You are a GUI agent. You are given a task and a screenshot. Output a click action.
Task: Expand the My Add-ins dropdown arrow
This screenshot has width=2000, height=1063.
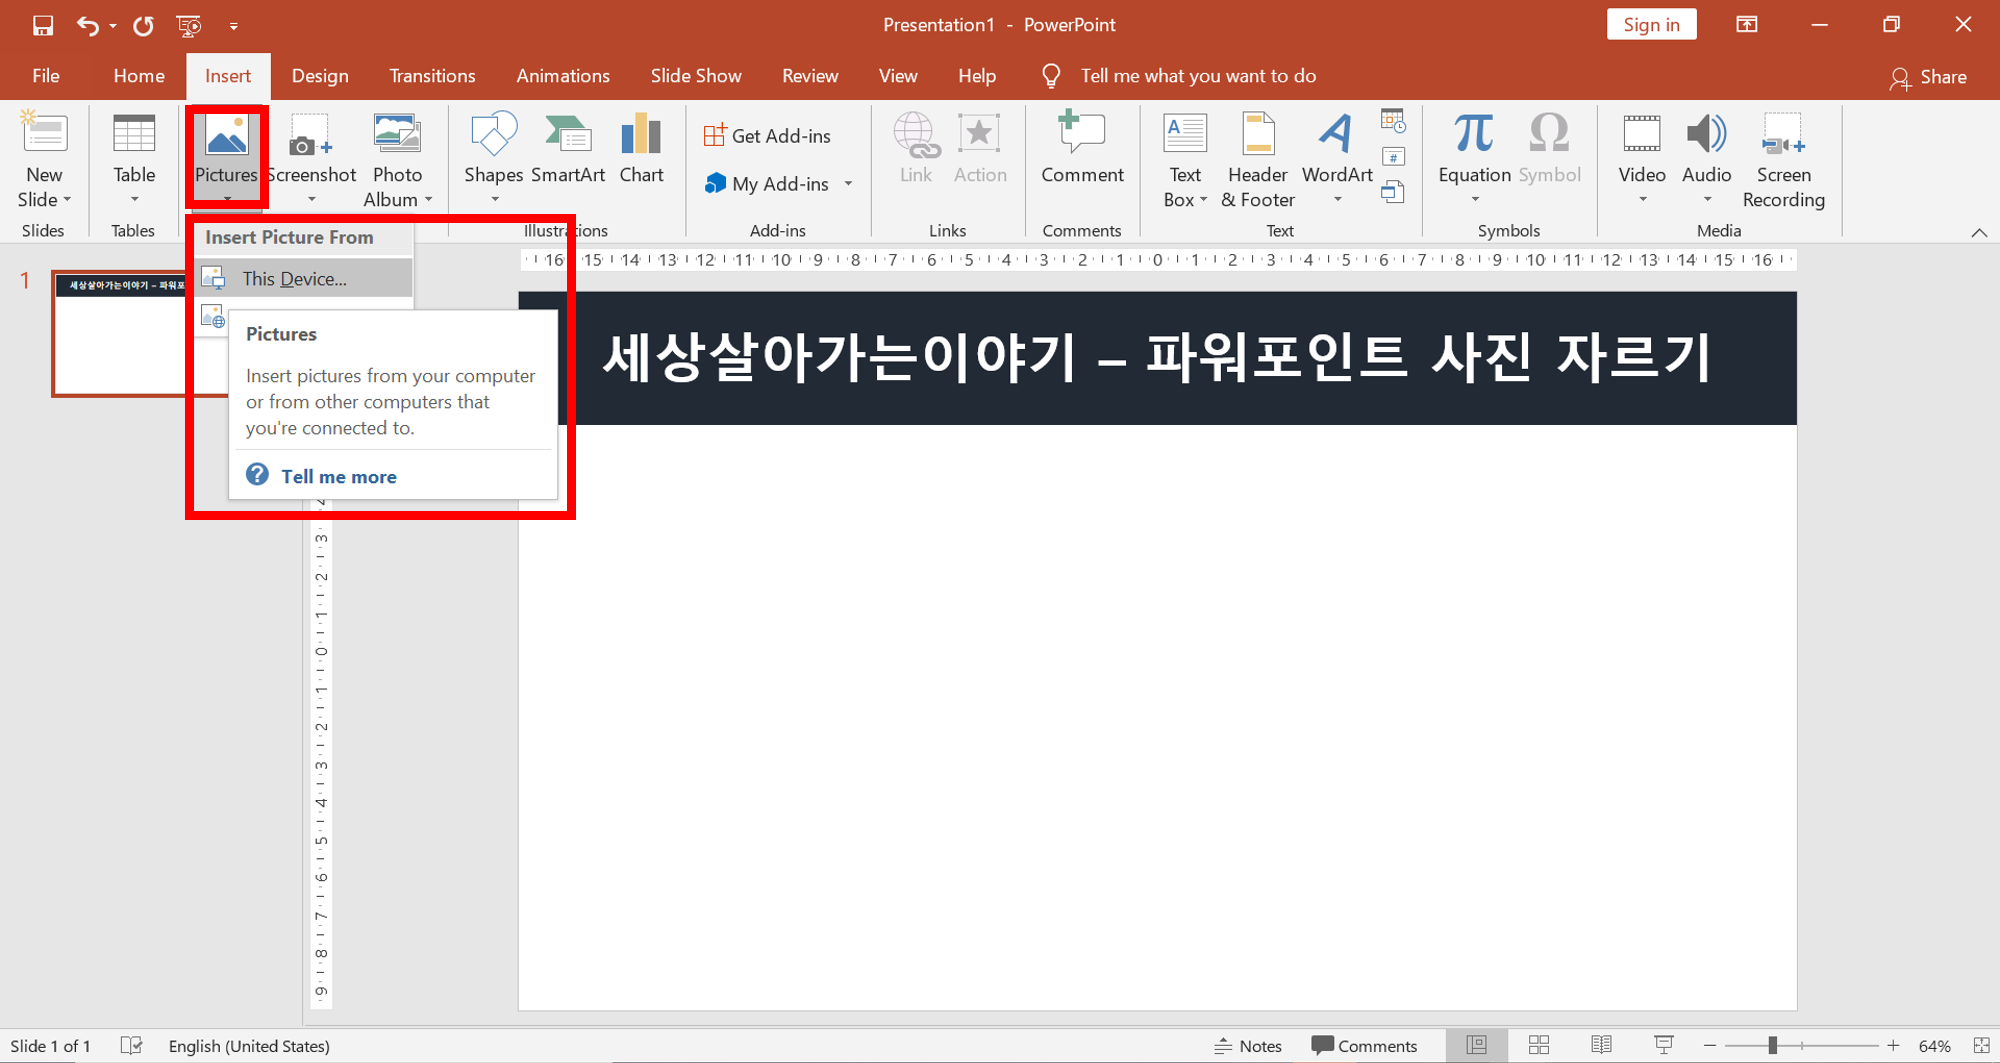(848, 184)
